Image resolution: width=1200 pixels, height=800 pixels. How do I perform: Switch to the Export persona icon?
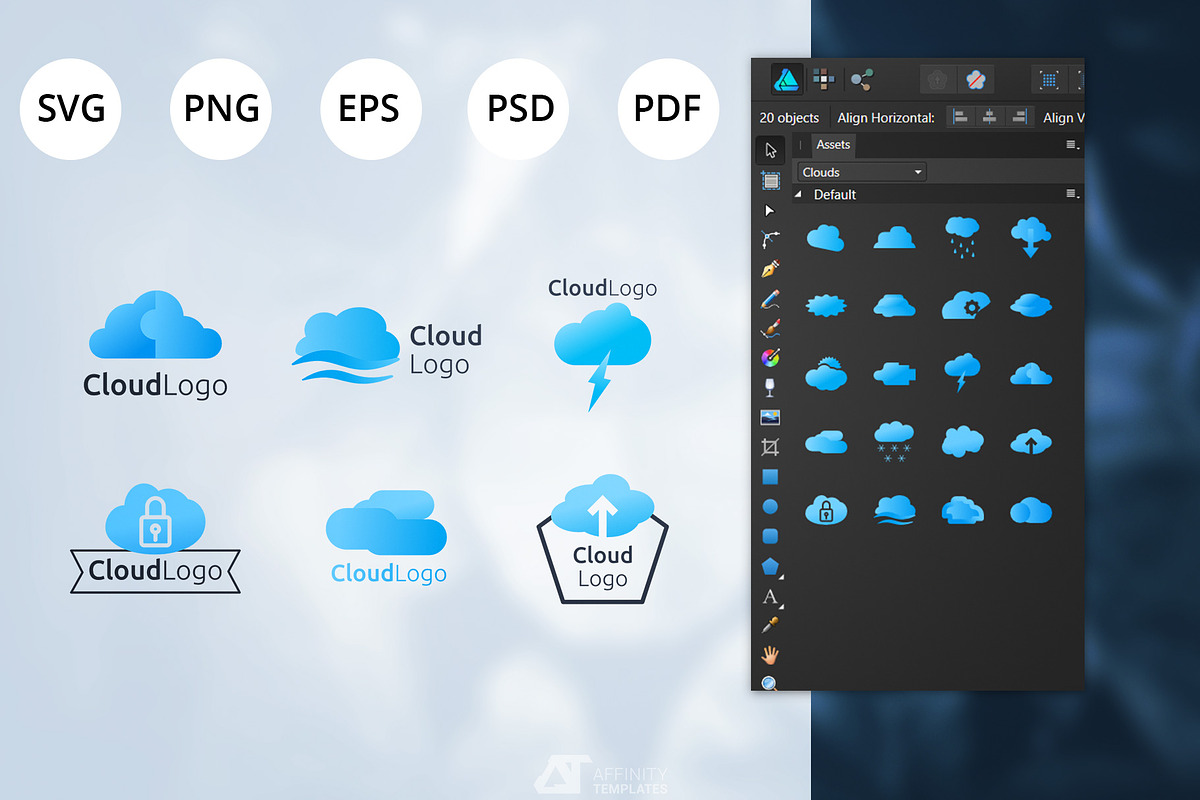coord(862,79)
